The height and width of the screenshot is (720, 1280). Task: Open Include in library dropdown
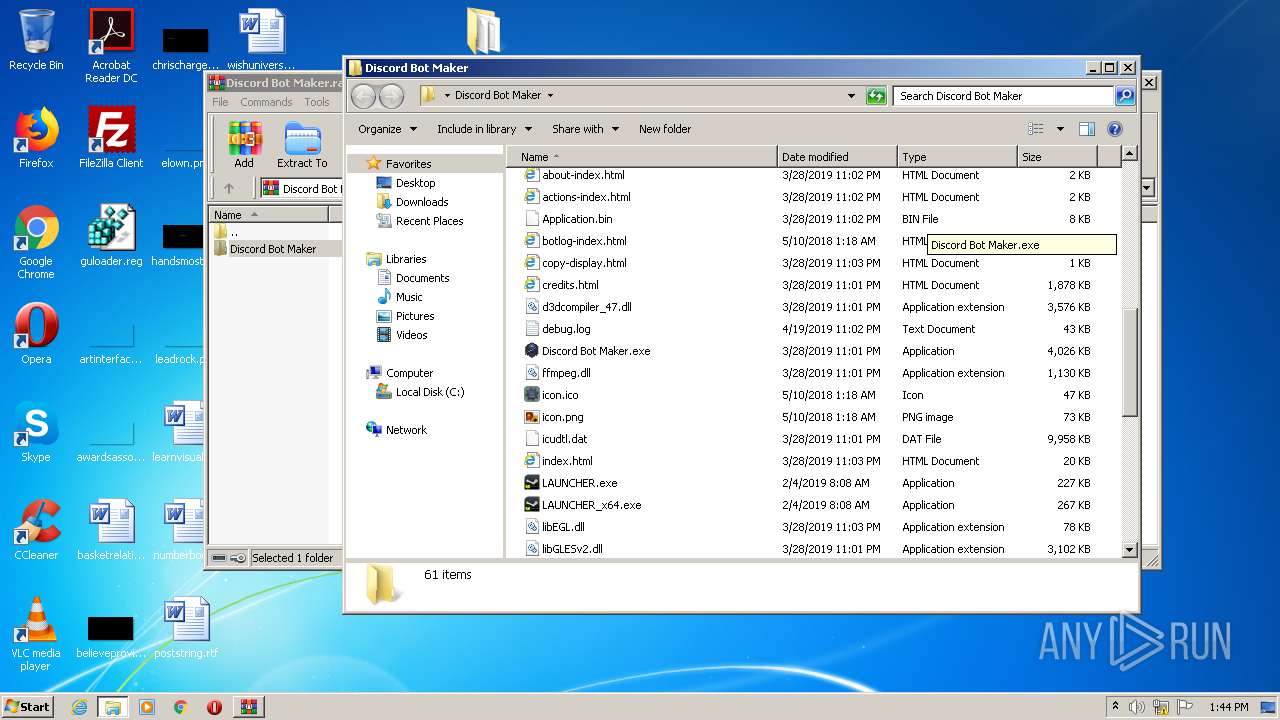[484, 129]
